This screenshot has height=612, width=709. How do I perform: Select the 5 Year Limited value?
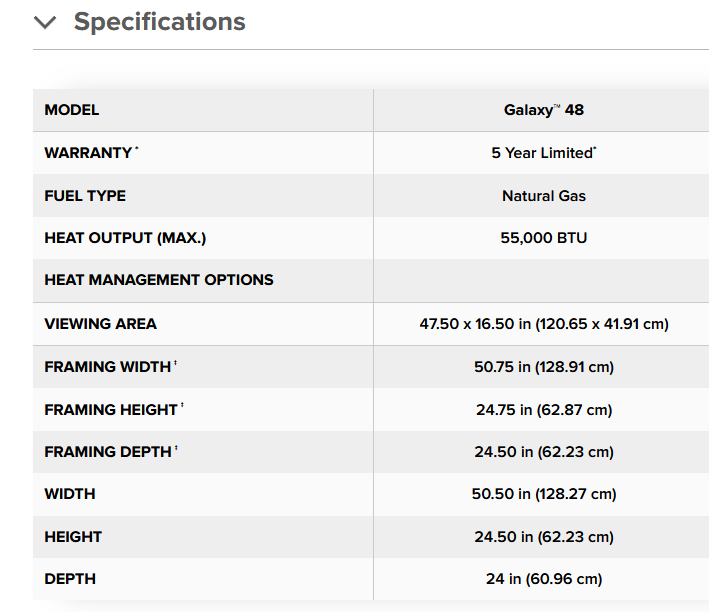point(544,152)
